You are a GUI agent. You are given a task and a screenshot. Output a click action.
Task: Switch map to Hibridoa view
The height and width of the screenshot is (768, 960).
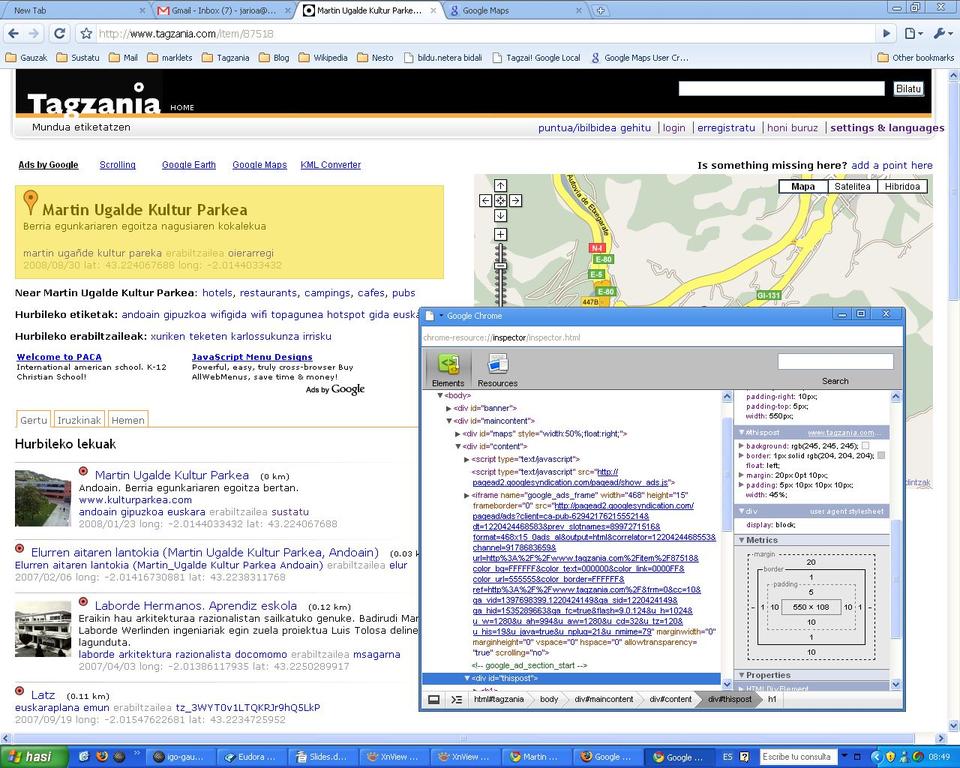click(902, 187)
